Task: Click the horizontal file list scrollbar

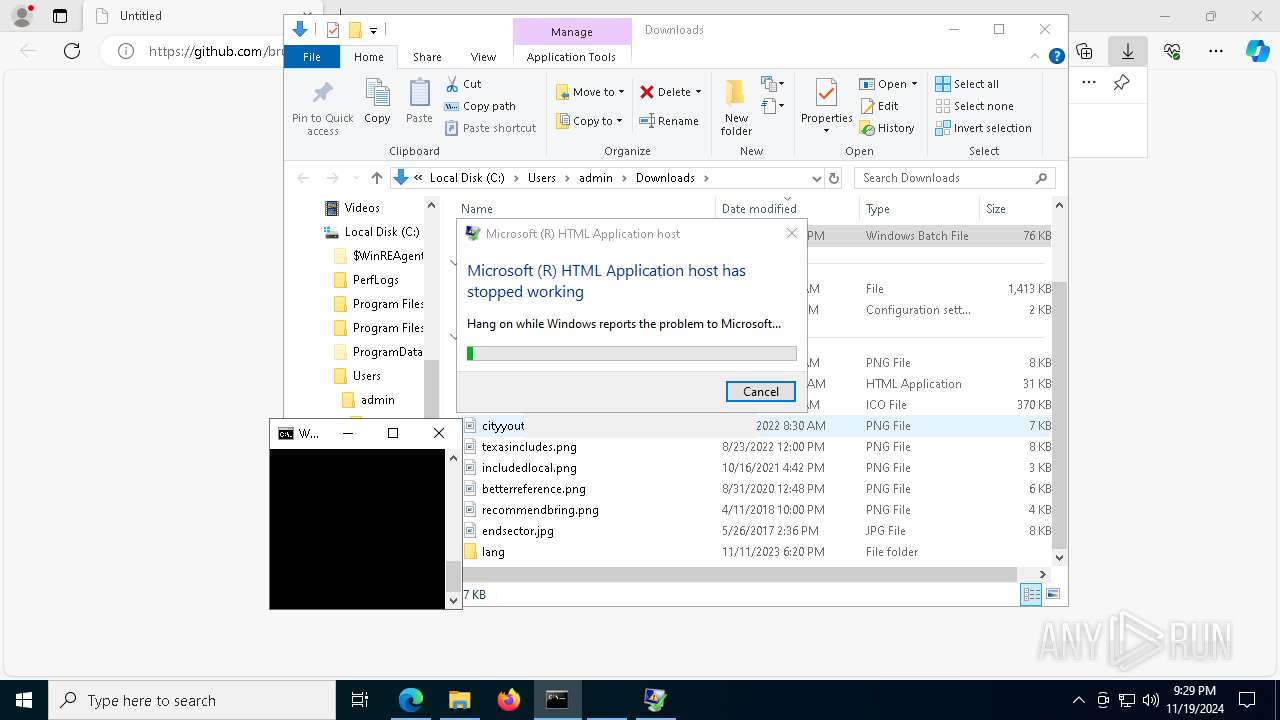Action: pyautogui.click(x=740, y=574)
